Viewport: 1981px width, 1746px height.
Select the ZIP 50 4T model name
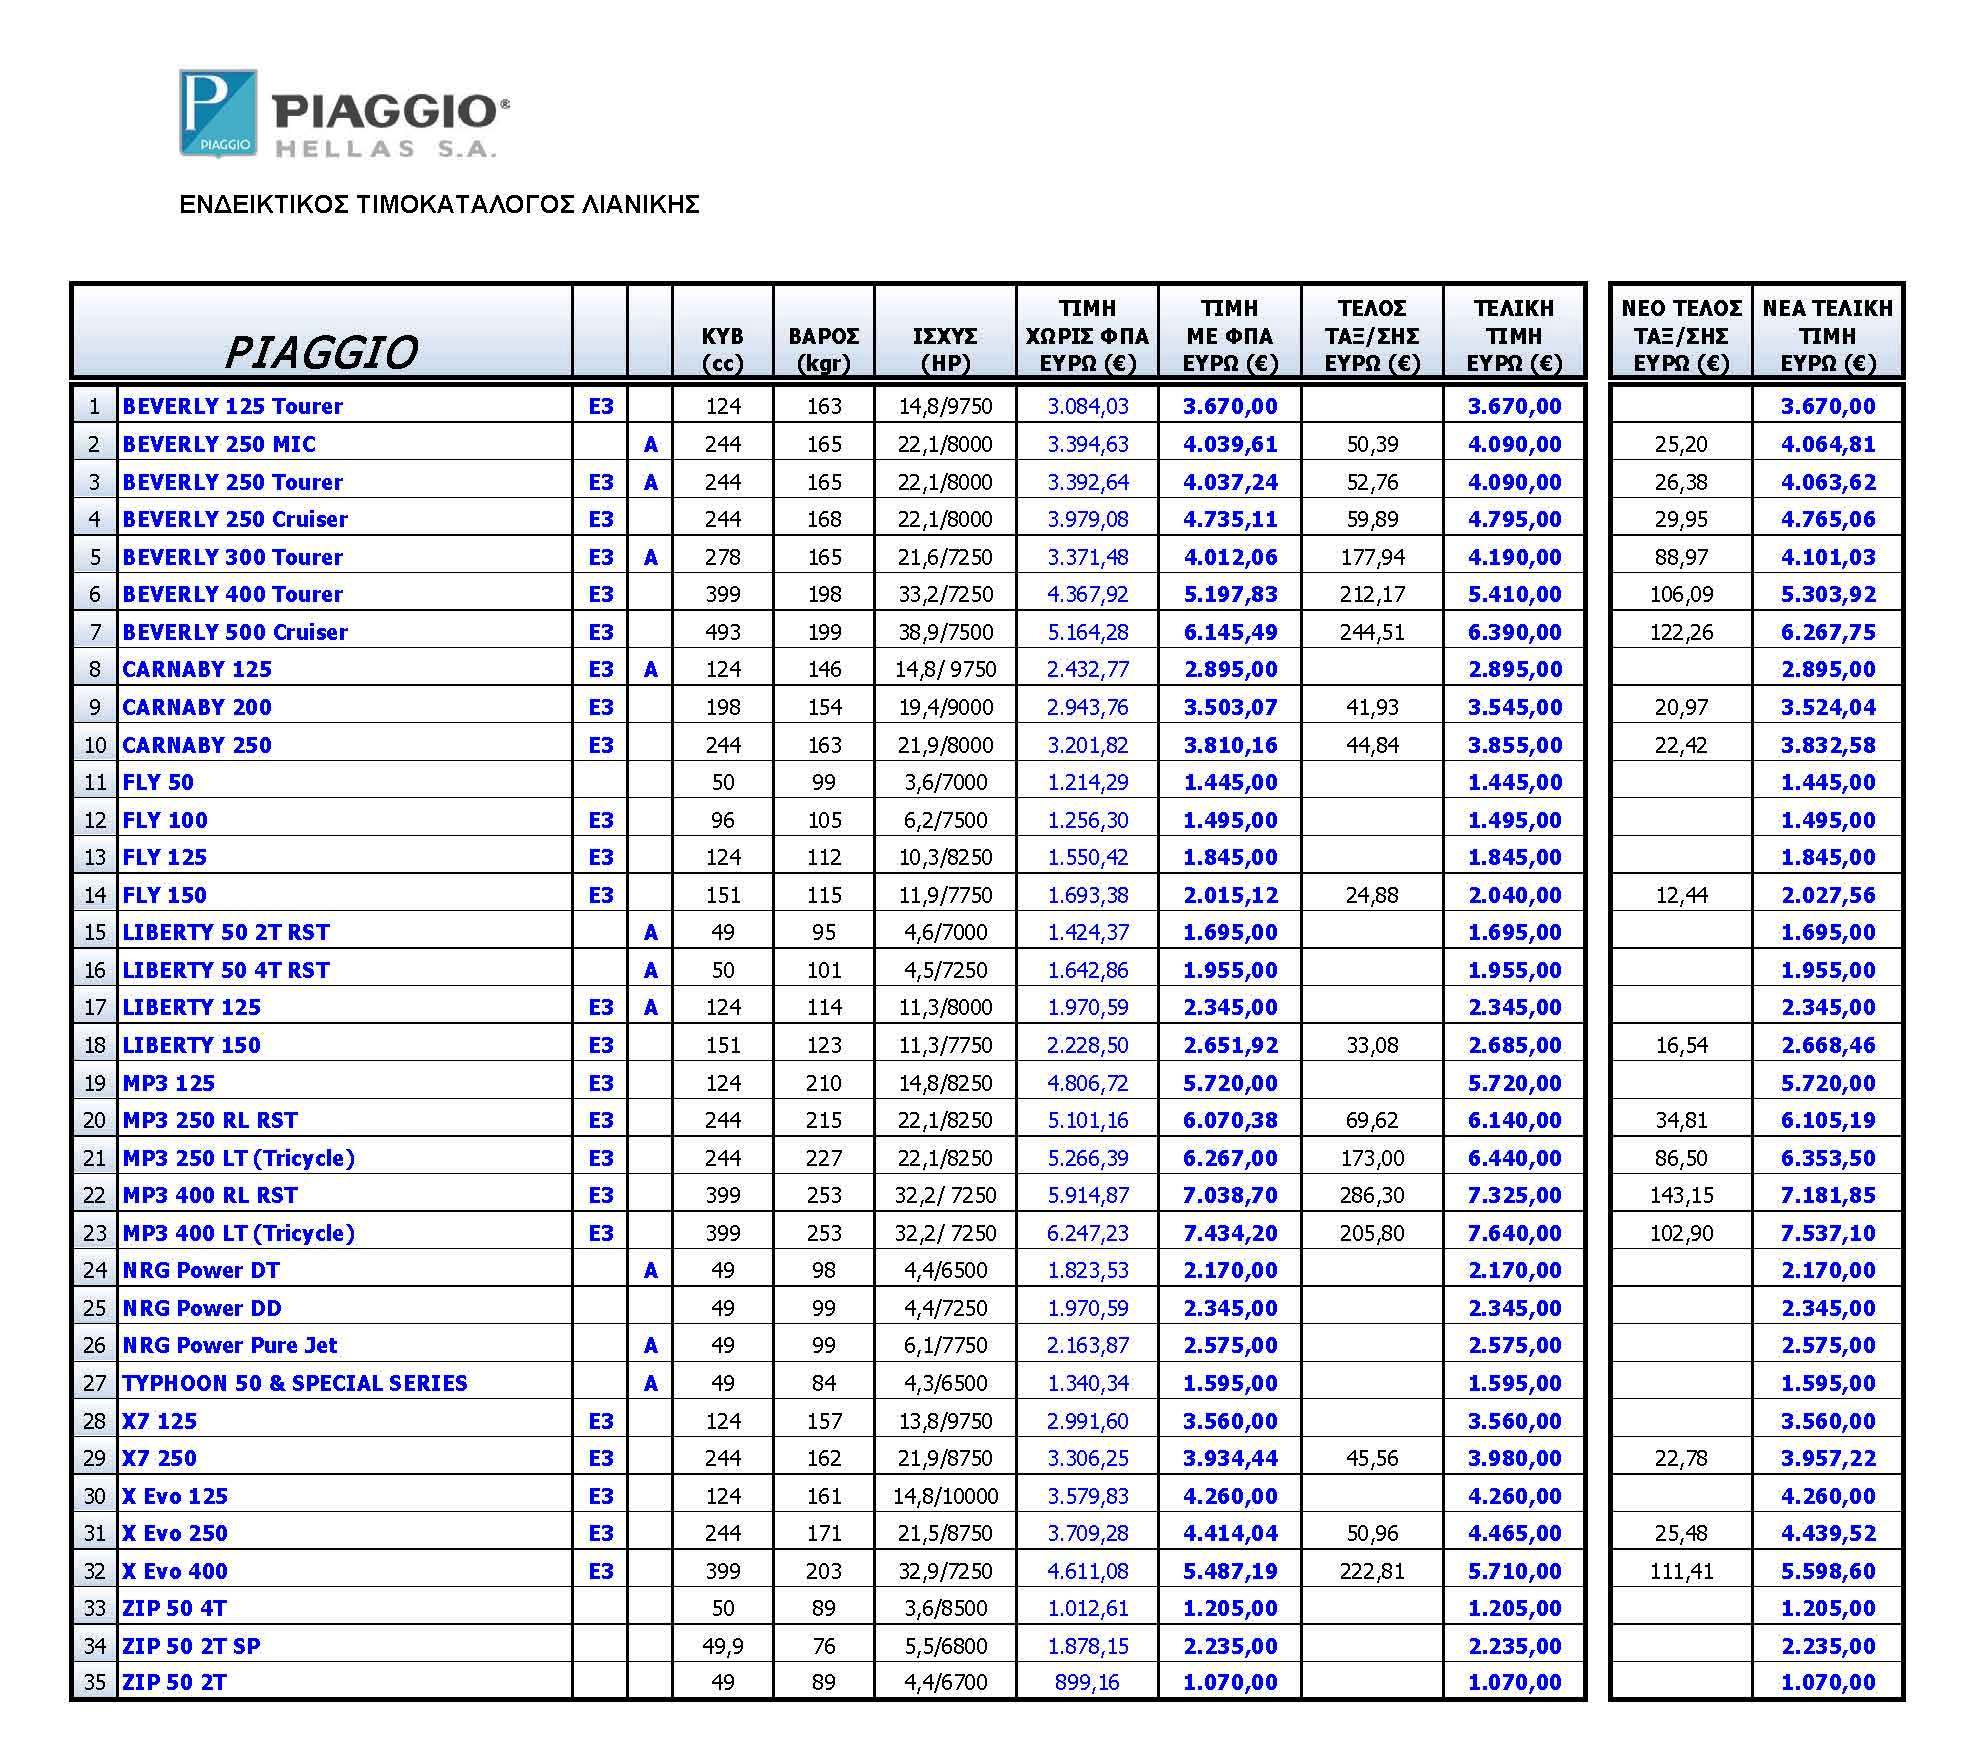pyautogui.click(x=175, y=1608)
